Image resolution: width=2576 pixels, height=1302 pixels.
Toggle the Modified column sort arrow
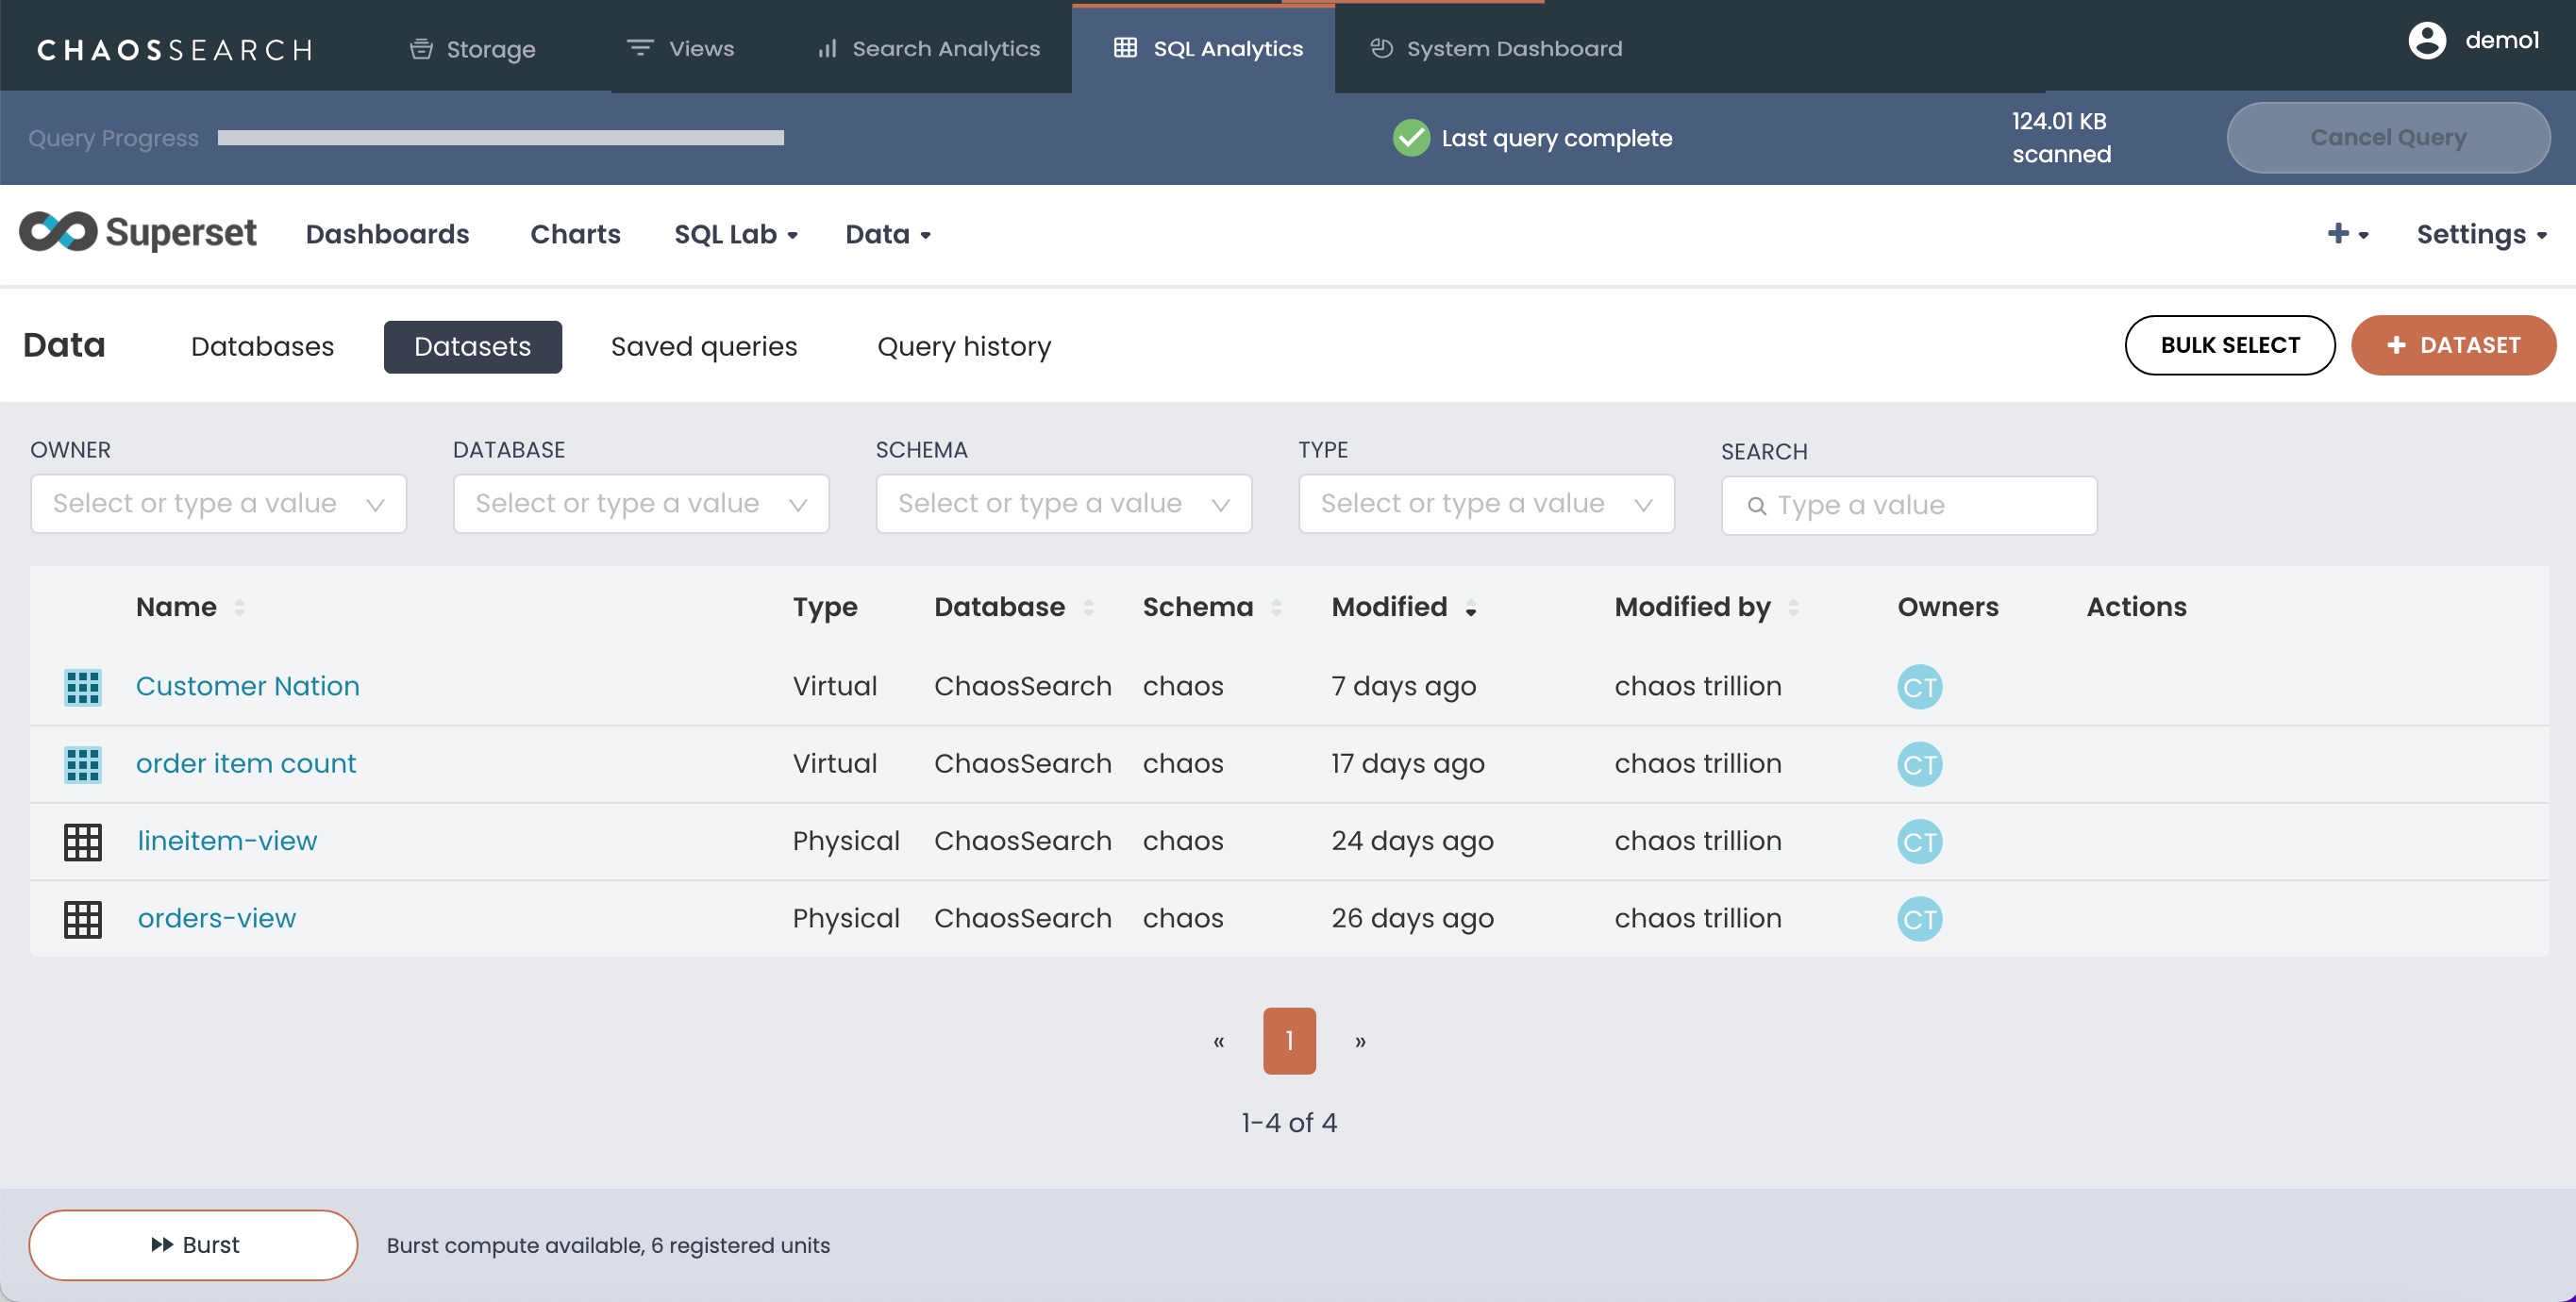[x=1470, y=607]
